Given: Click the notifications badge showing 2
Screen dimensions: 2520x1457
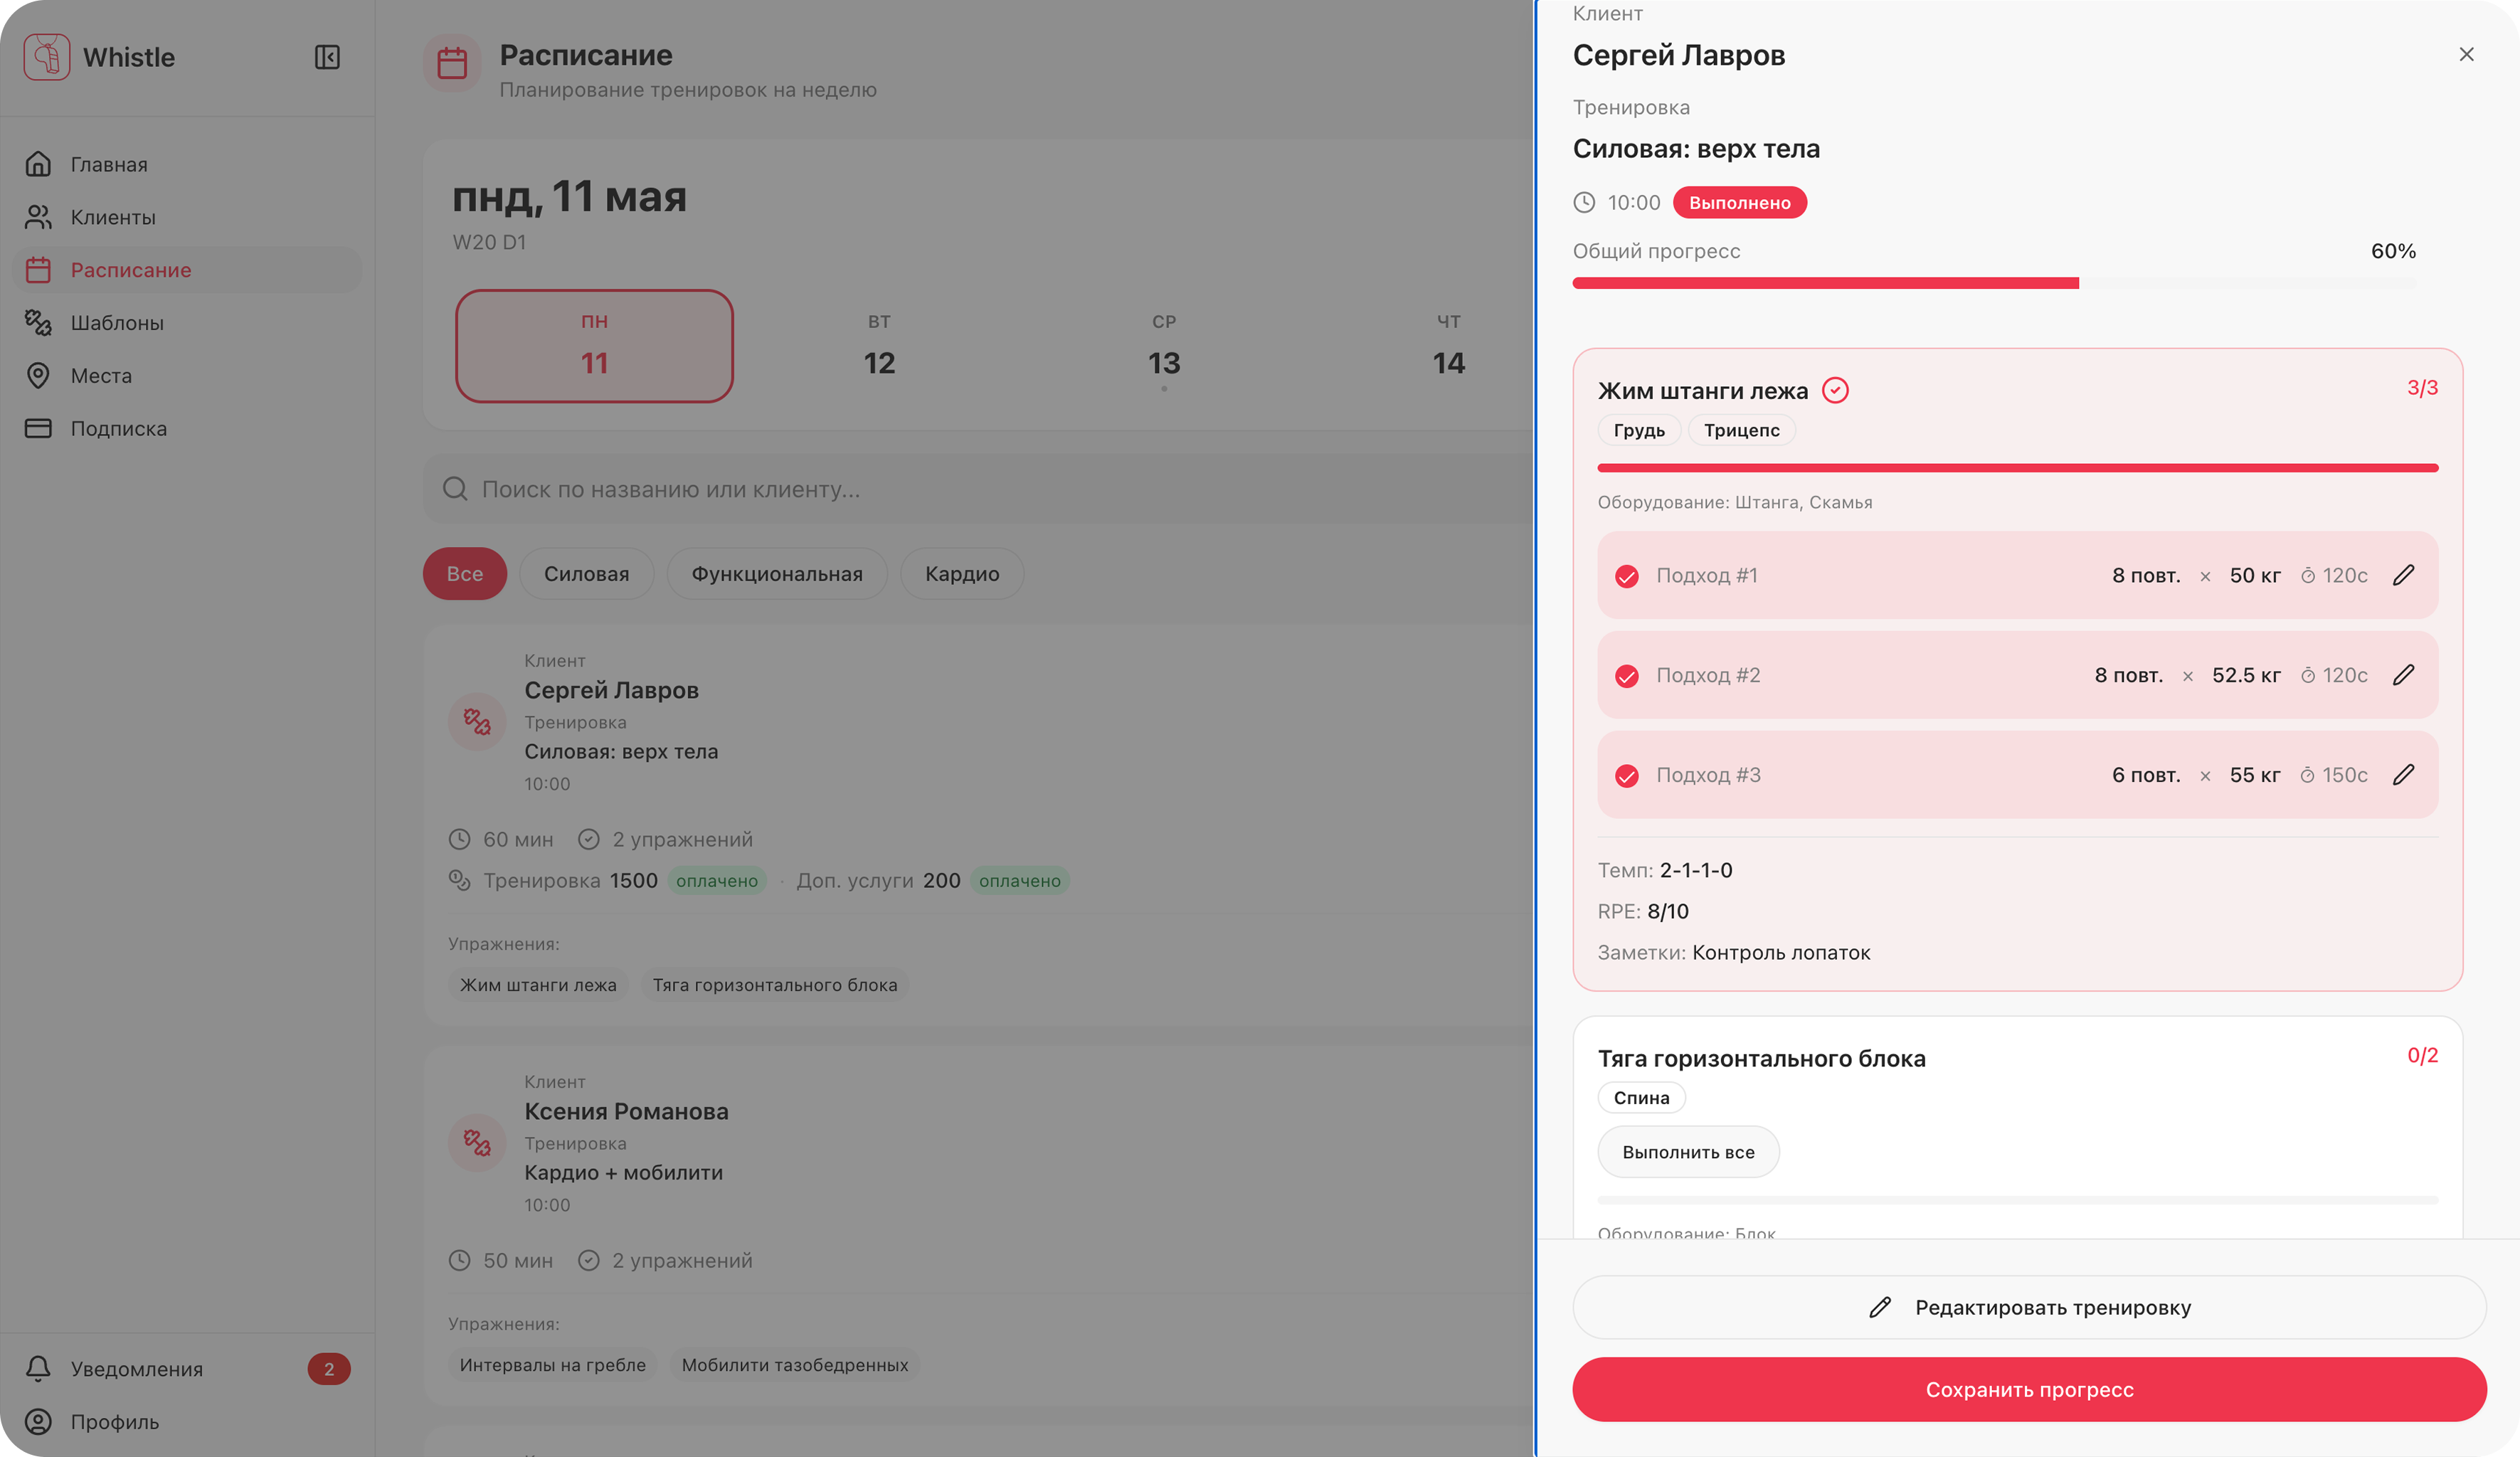Looking at the screenshot, I should click(329, 1369).
